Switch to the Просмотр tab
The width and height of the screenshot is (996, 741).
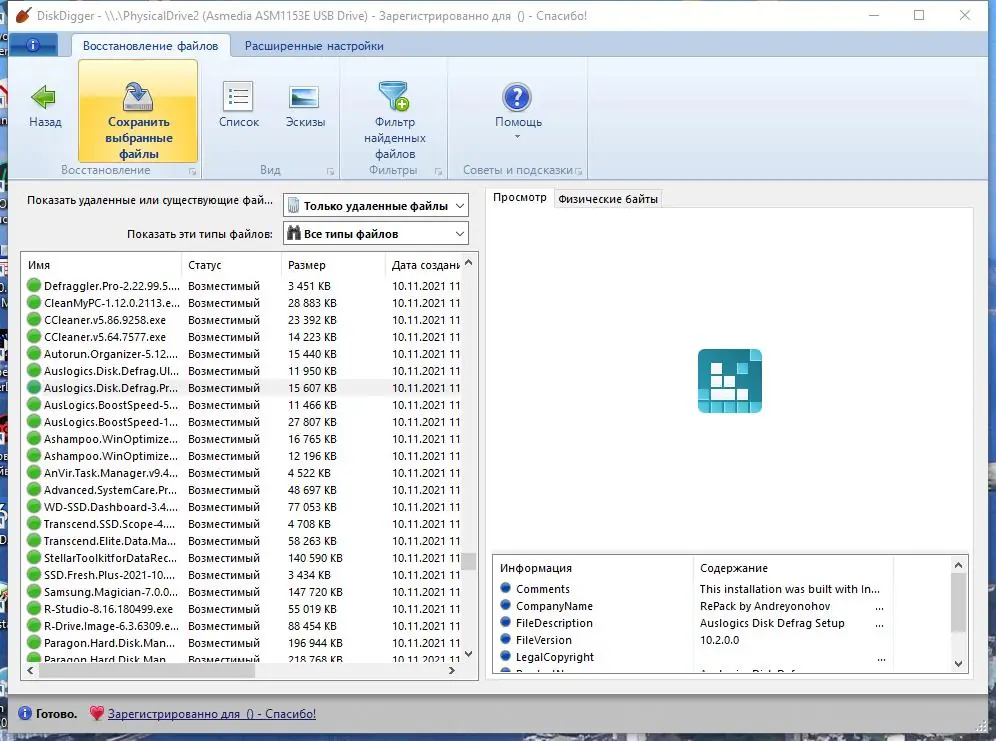[x=520, y=197]
